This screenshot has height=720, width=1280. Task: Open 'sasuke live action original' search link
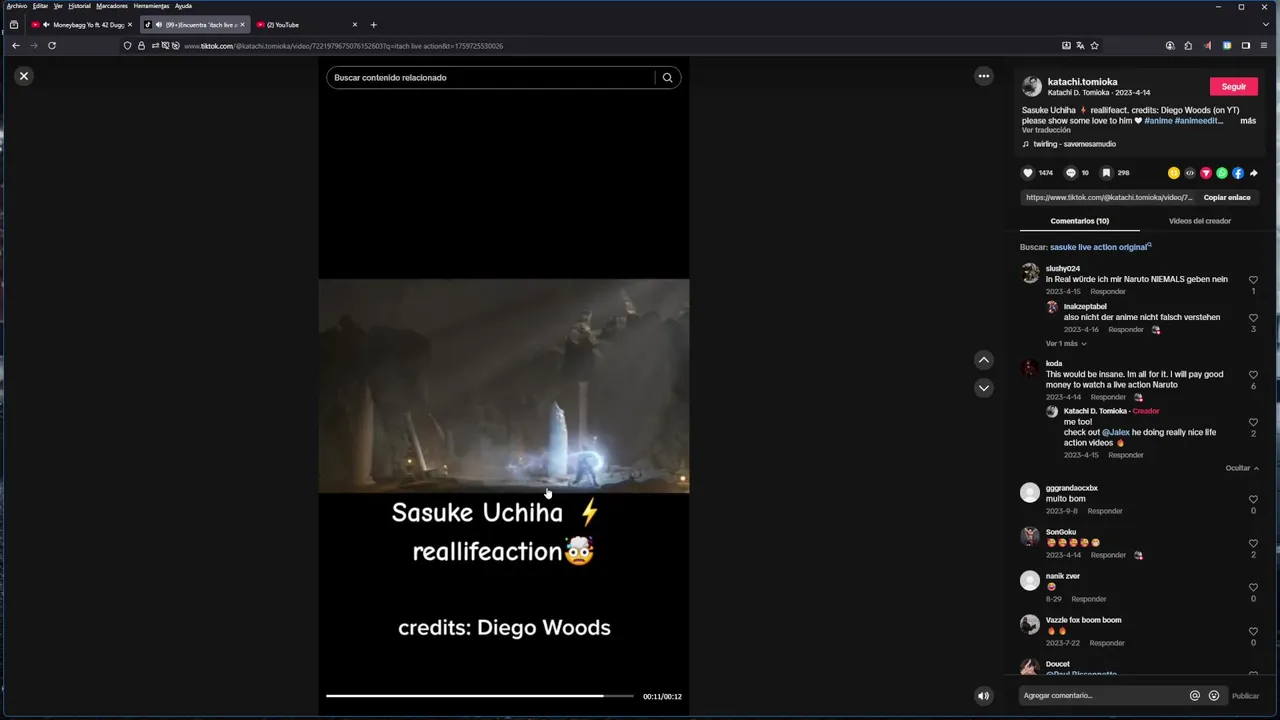[1099, 247]
